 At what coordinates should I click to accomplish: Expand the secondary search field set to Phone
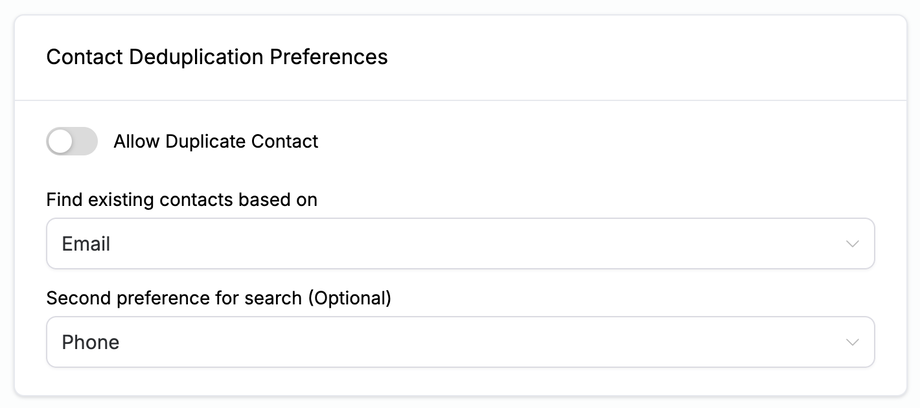pyautogui.click(x=460, y=342)
